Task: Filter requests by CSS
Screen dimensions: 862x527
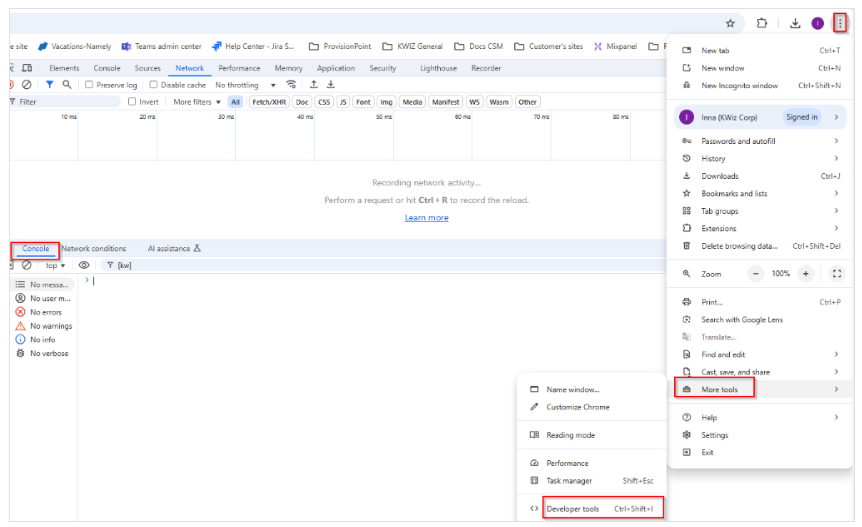Action: [x=324, y=102]
